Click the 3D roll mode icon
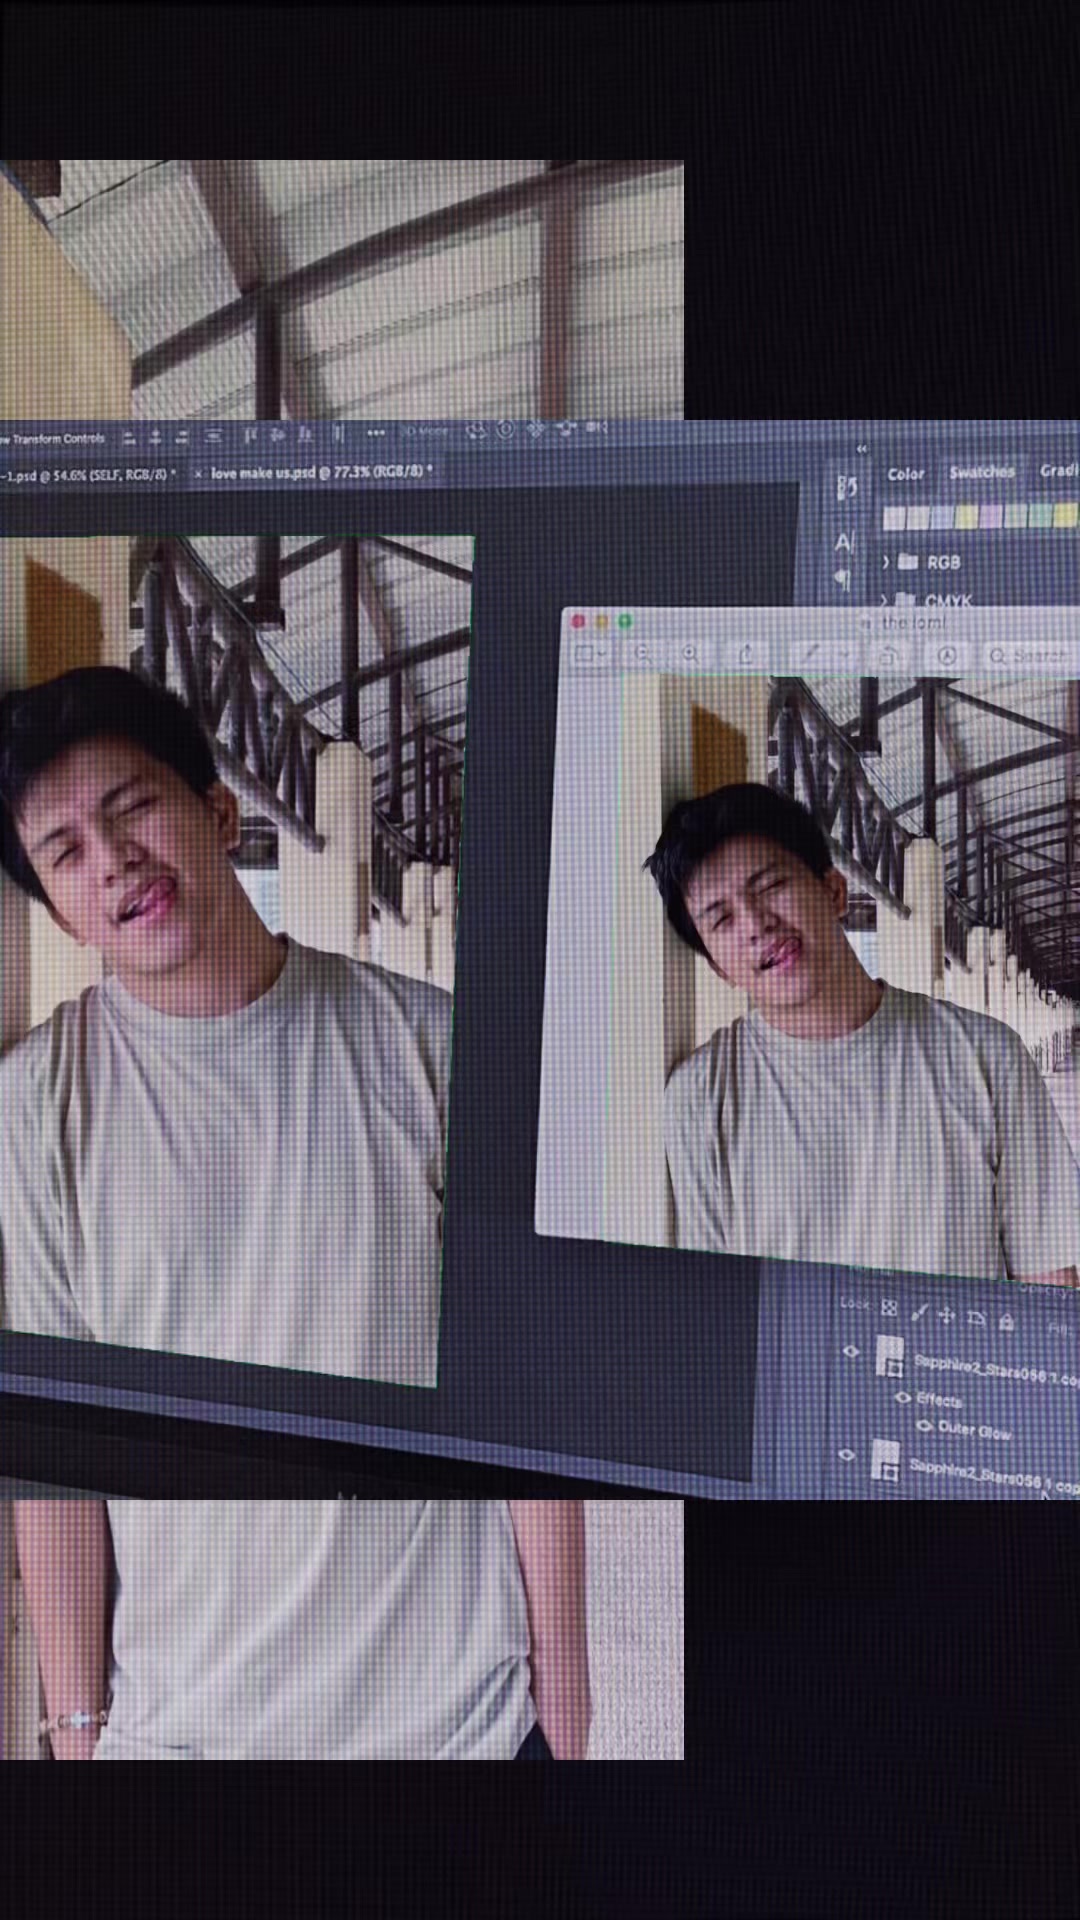This screenshot has width=1080, height=1920. (x=505, y=431)
